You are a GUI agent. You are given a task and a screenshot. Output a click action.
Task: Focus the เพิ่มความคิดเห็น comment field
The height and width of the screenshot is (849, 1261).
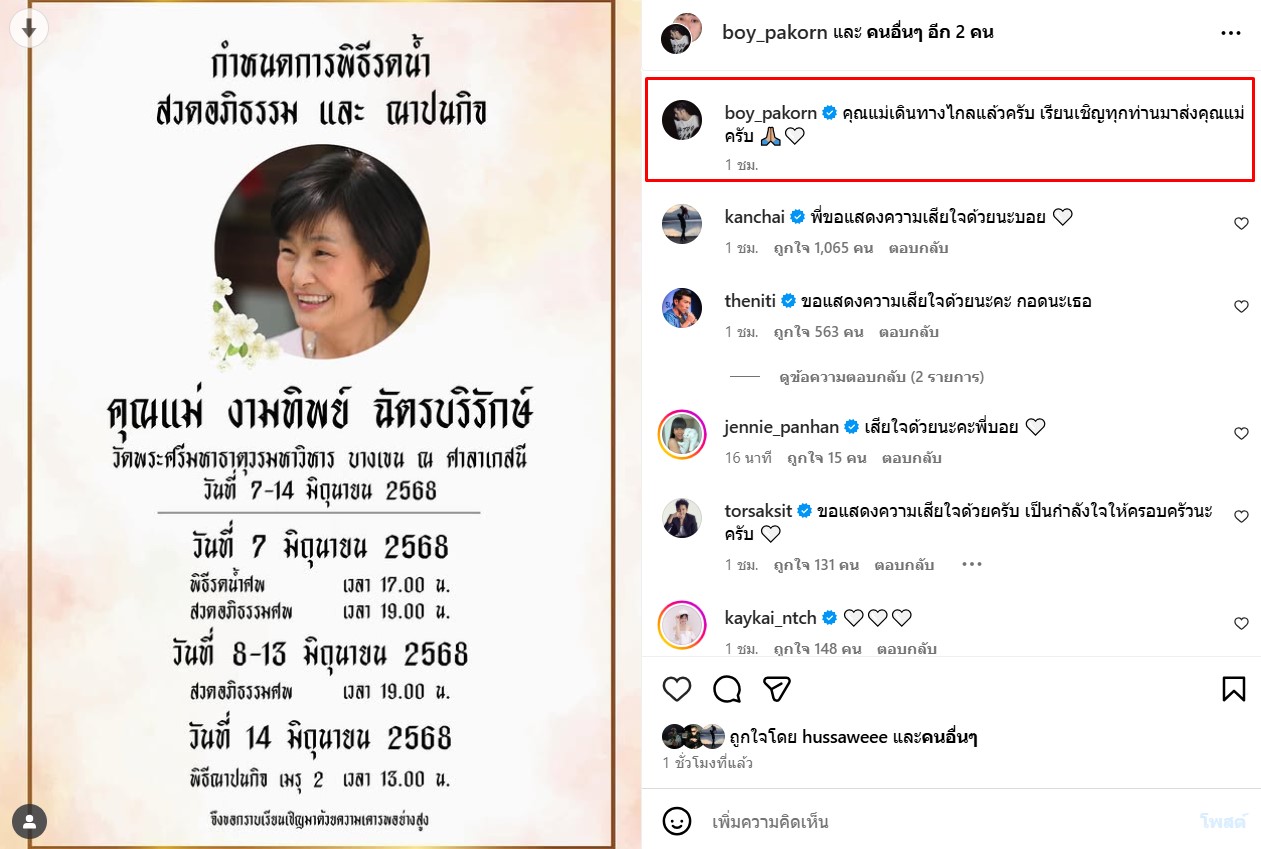pyautogui.click(x=950, y=822)
